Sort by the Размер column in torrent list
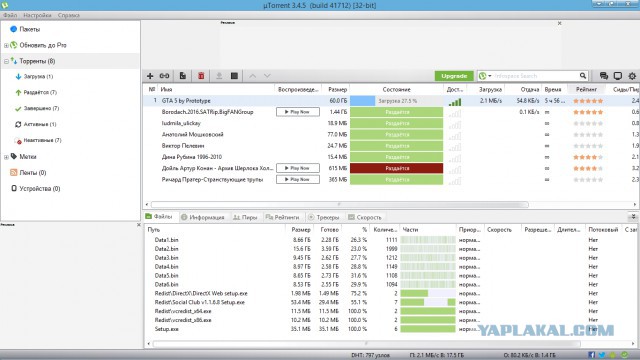Screen dimensions: 640x360 tap(337, 89)
